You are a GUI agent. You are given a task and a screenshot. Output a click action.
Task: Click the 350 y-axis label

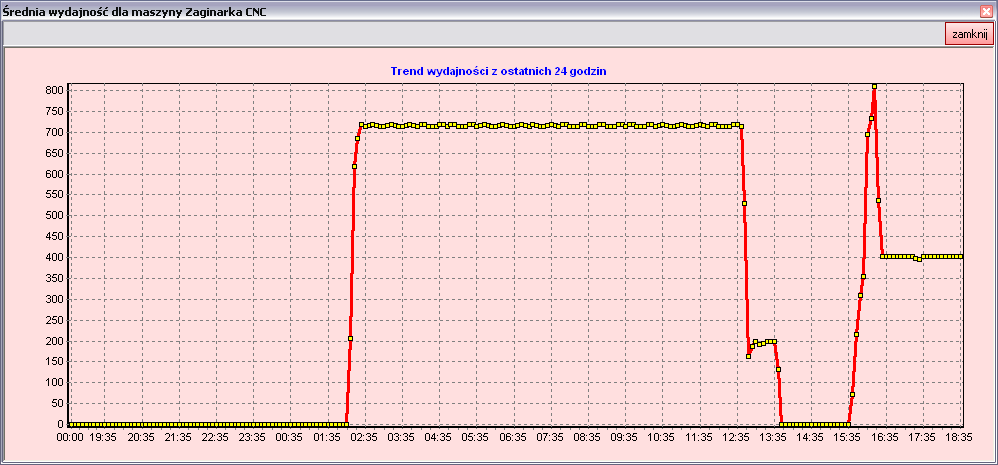pos(55,279)
